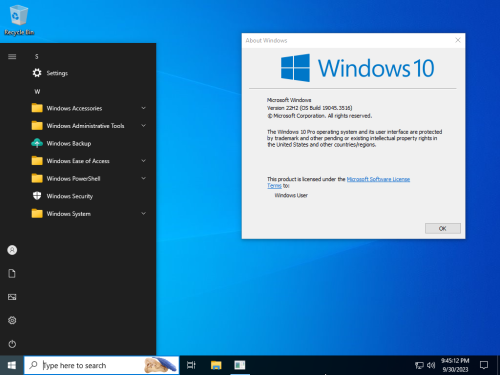This screenshot has width=500, height=375.
Task: Expand Windows PowerShell chevron
Action: [143, 178]
